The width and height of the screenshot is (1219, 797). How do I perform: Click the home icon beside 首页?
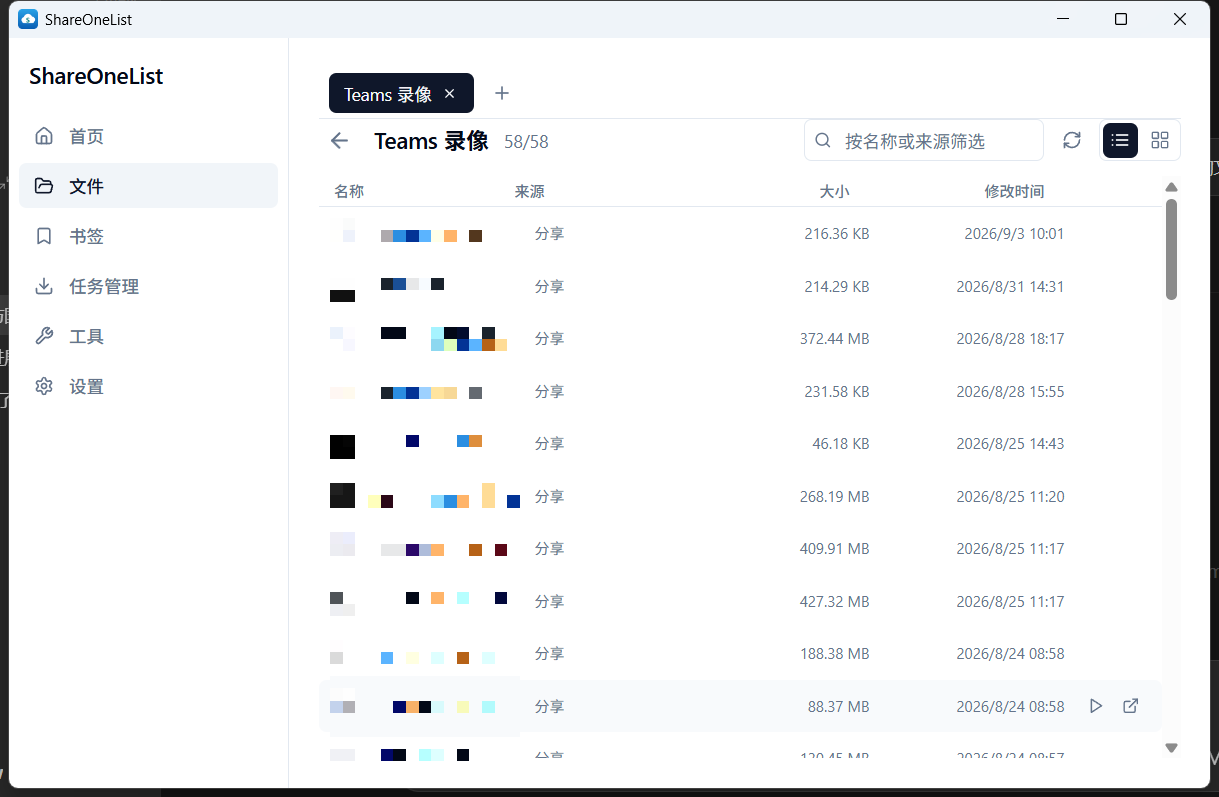[x=44, y=136]
